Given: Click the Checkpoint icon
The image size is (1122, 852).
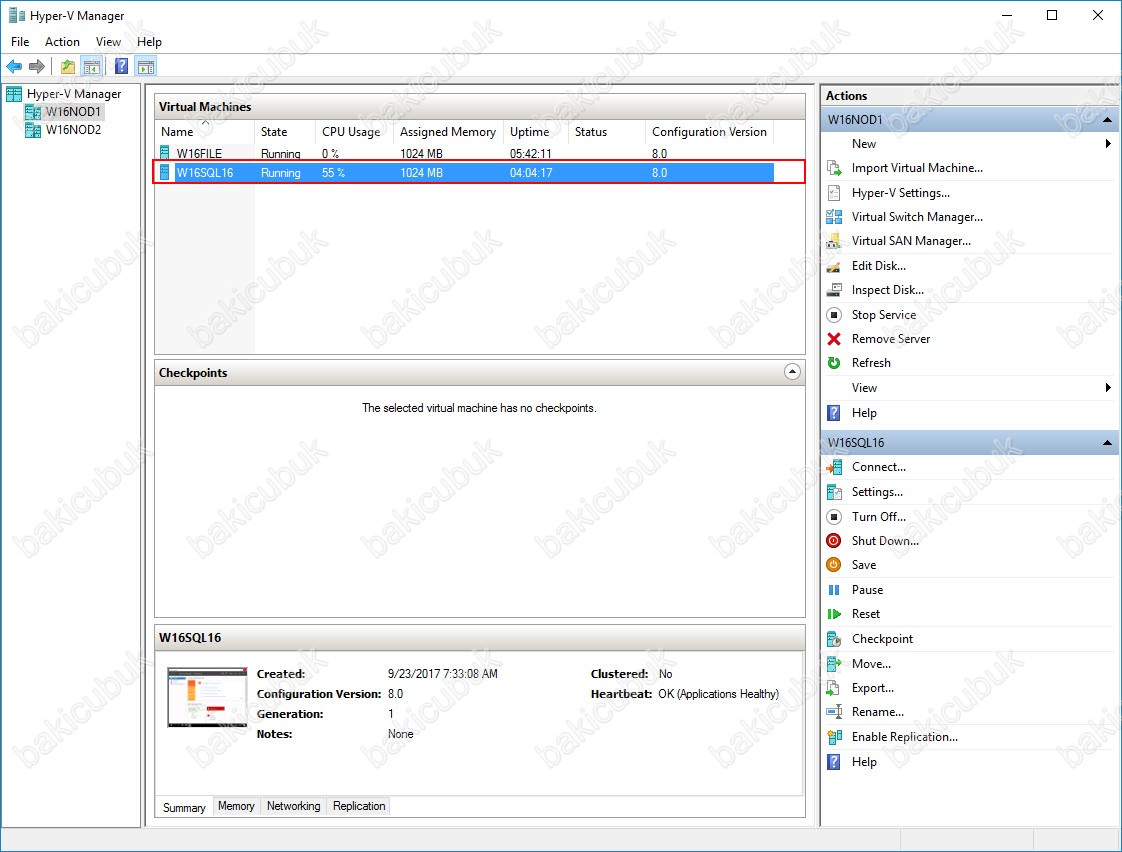Looking at the screenshot, I should [x=834, y=639].
